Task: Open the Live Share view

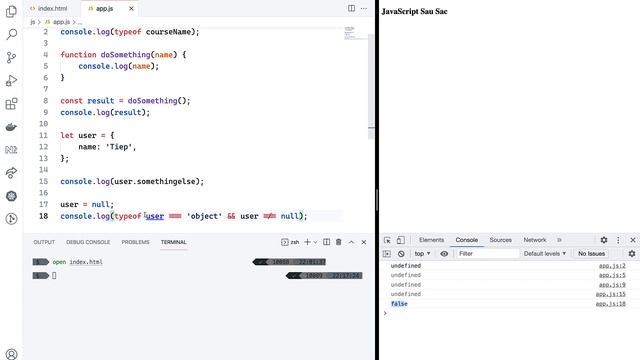Action: point(11,173)
